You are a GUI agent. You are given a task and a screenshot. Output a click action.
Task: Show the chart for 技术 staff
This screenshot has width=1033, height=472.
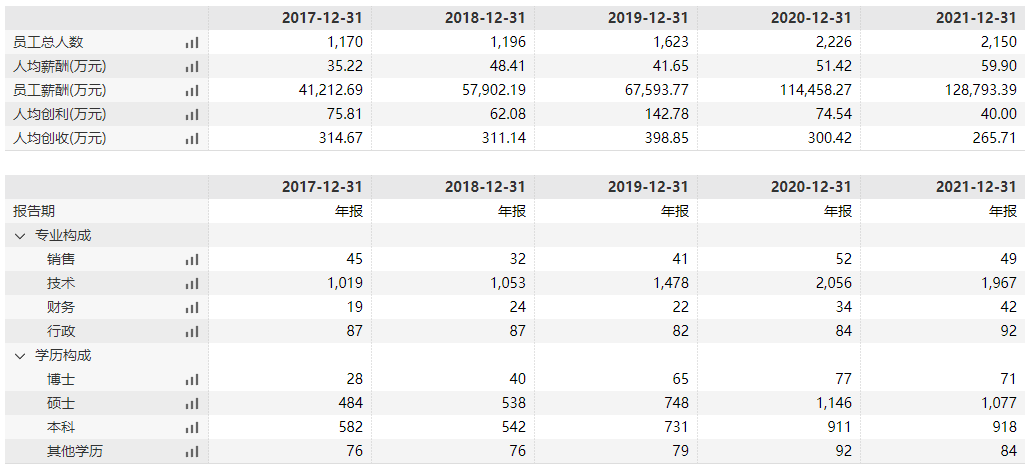(192, 283)
